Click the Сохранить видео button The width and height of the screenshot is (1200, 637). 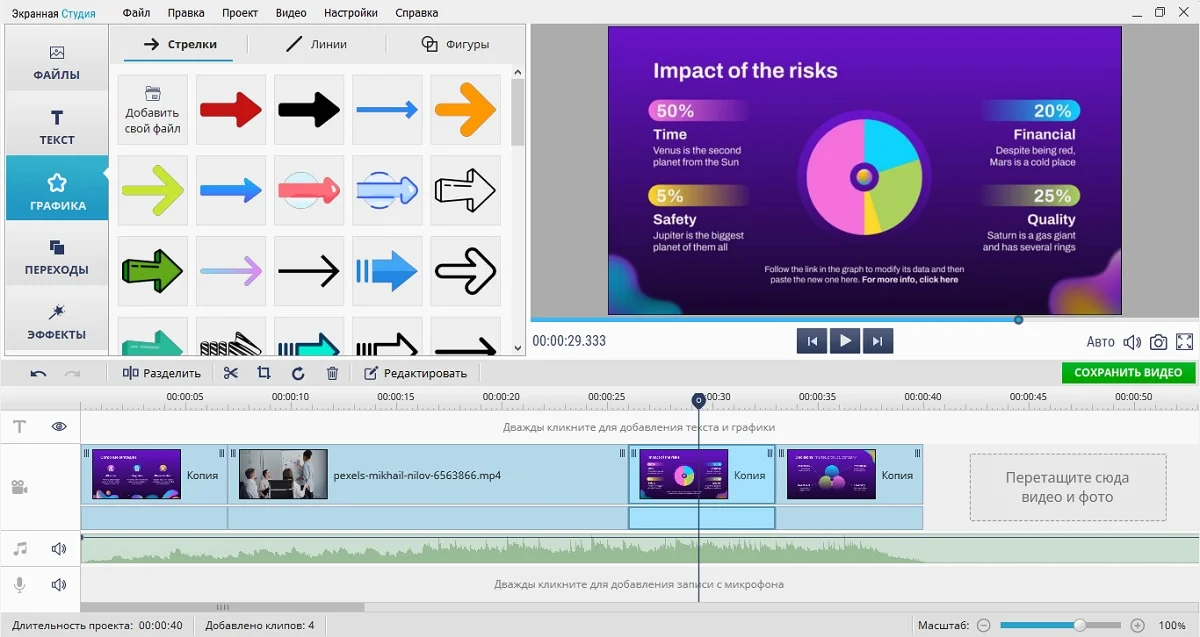[1128, 373]
